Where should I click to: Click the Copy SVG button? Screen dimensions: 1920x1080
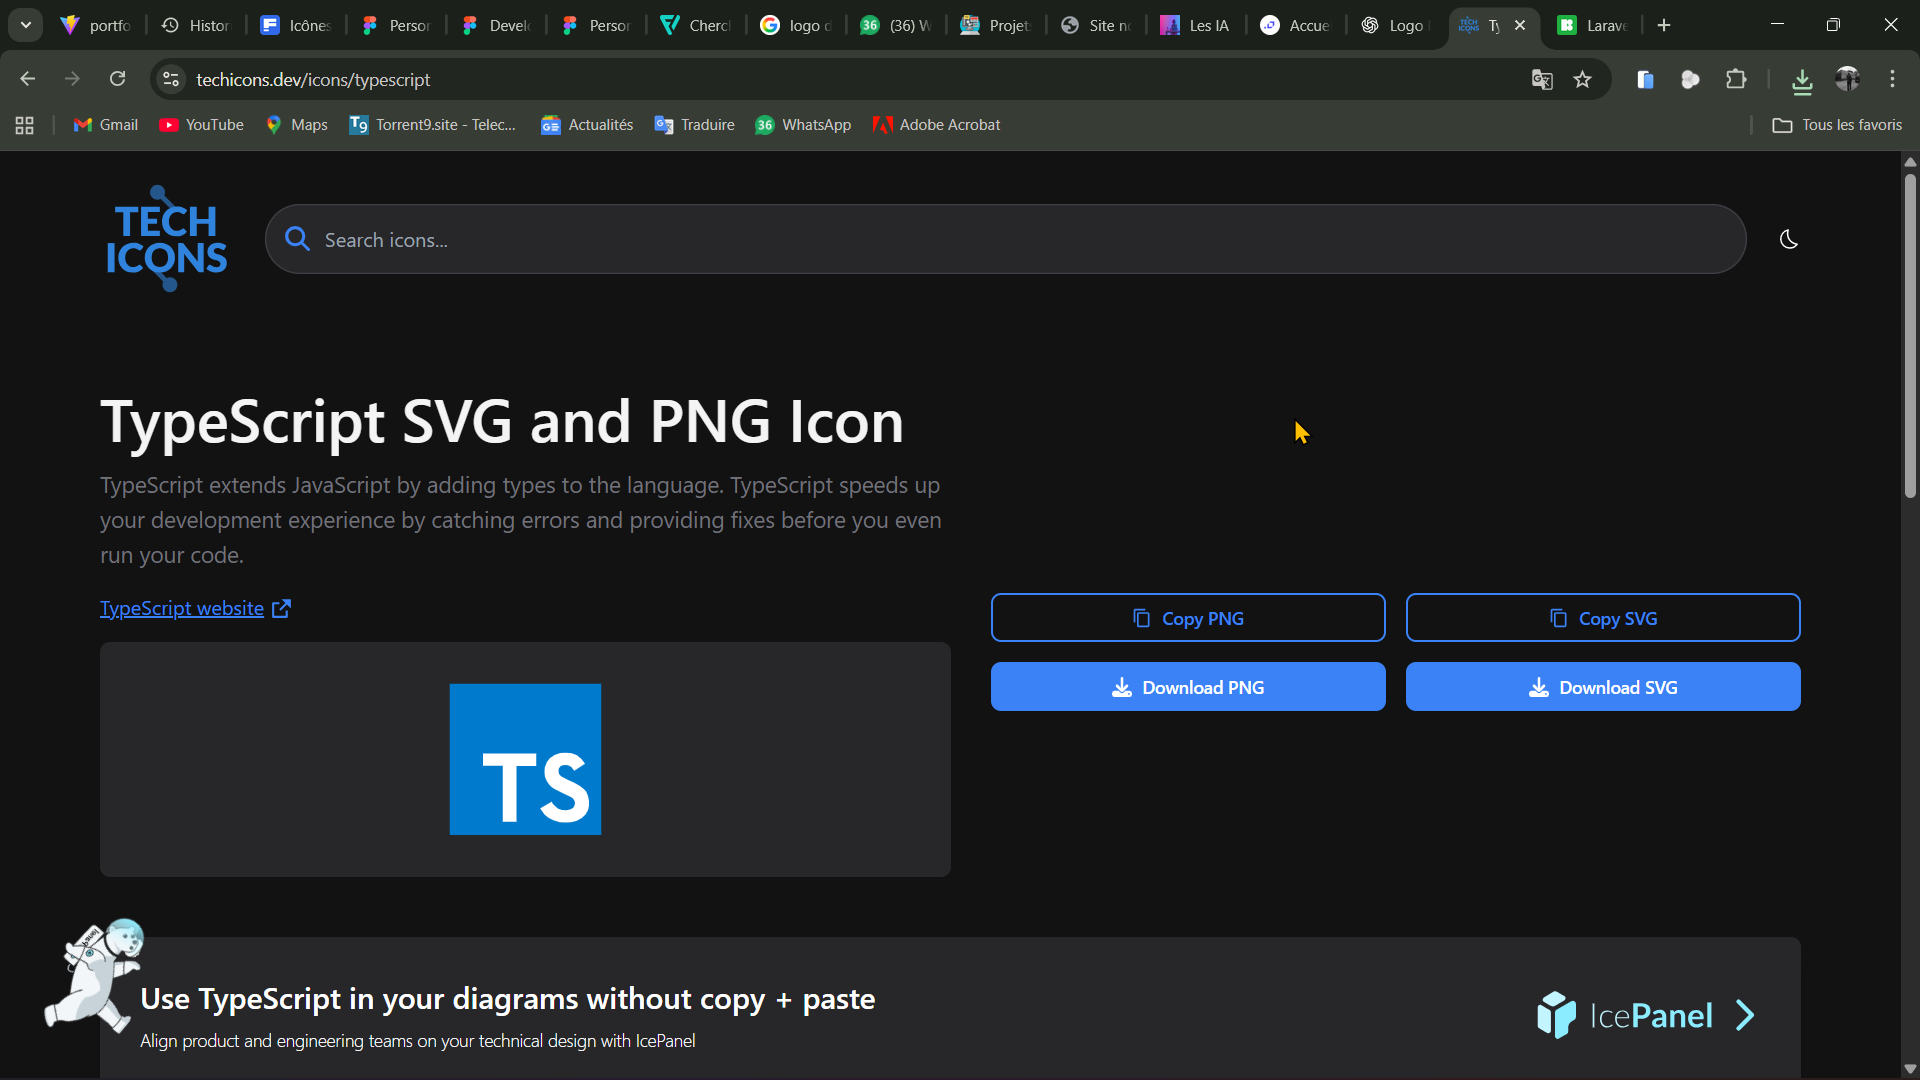[1603, 618]
